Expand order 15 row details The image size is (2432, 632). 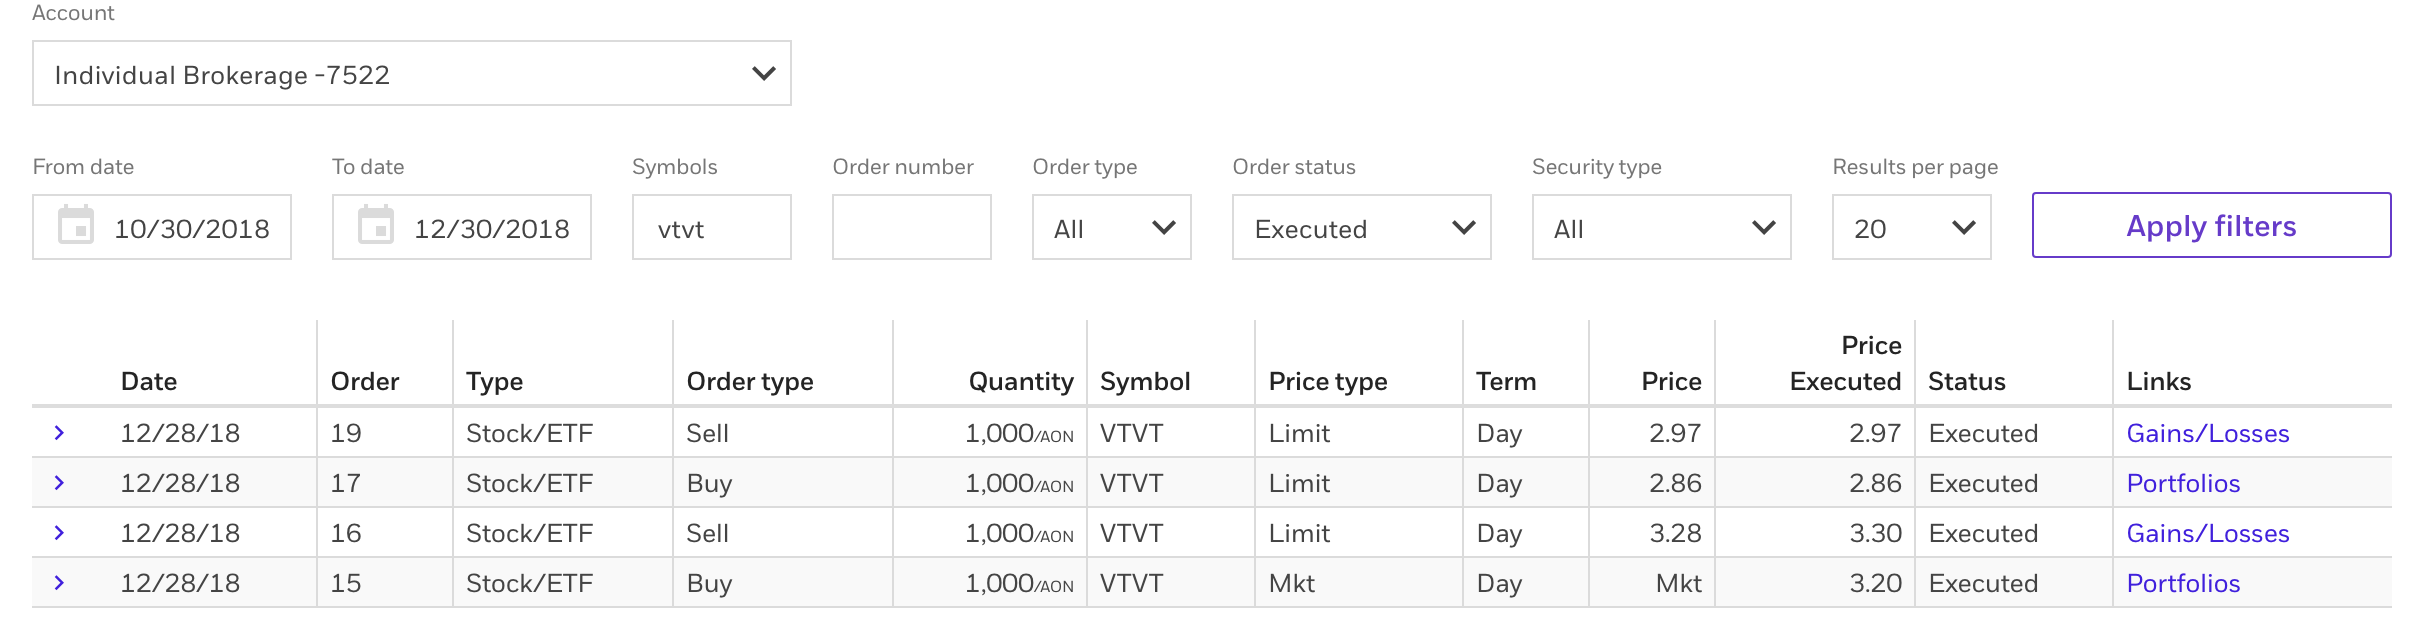click(59, 583)
